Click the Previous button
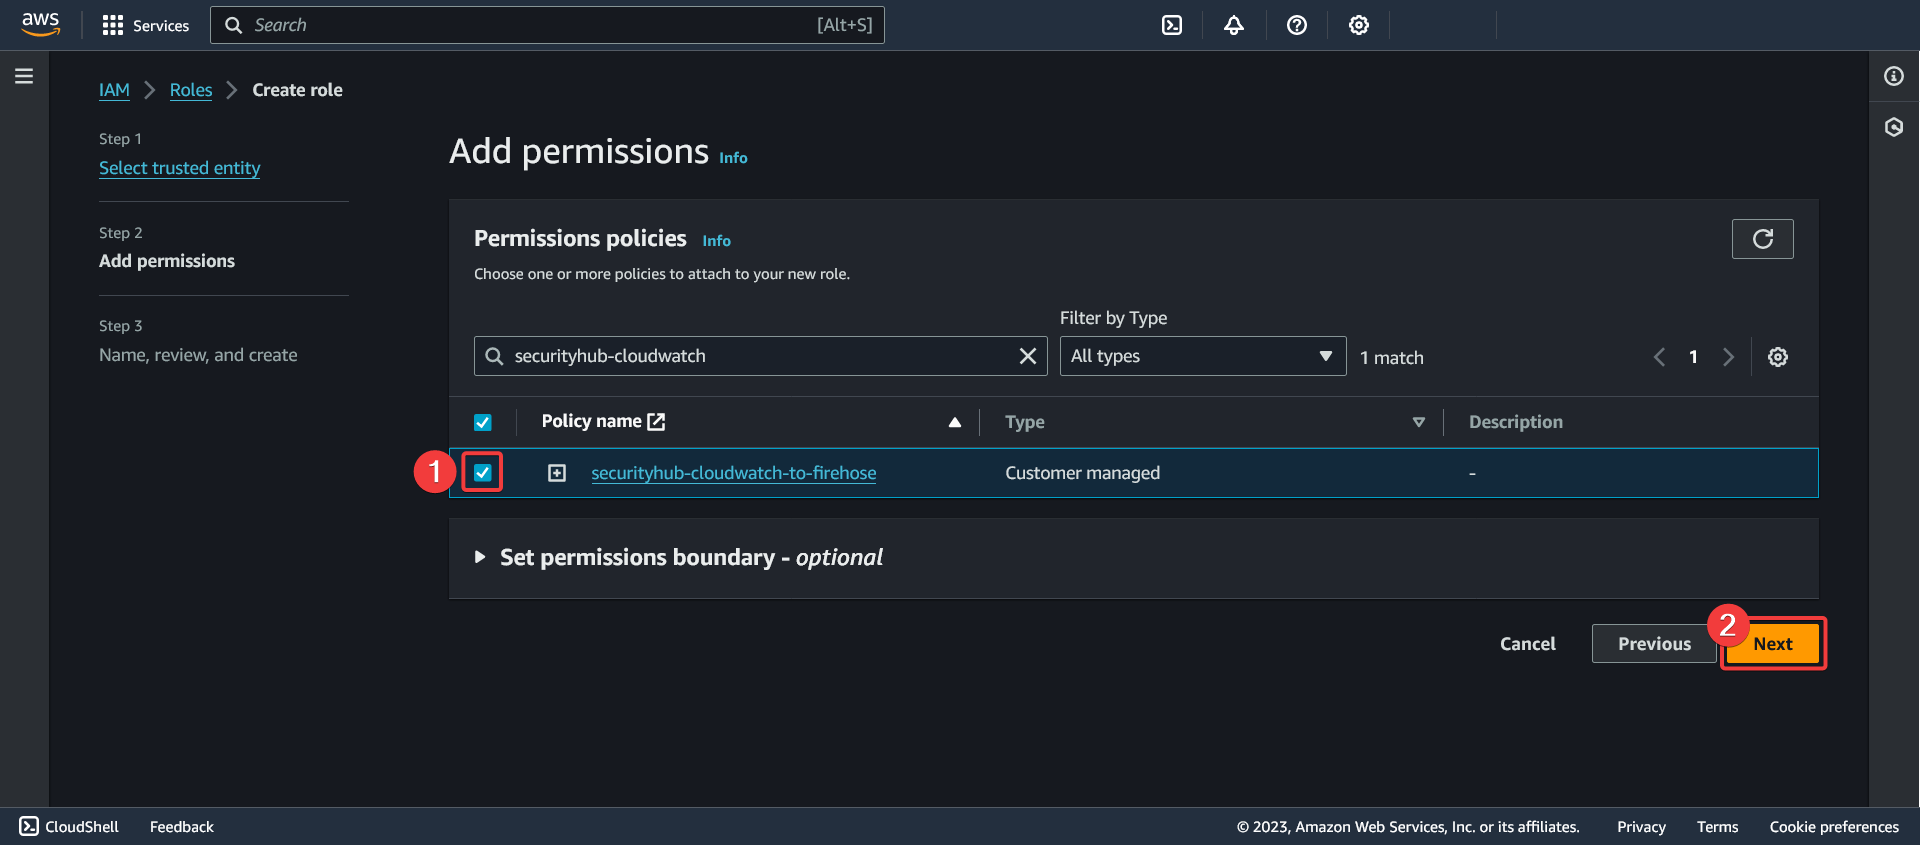This screenshot has width=1920, height=845. coord(1654,644)
